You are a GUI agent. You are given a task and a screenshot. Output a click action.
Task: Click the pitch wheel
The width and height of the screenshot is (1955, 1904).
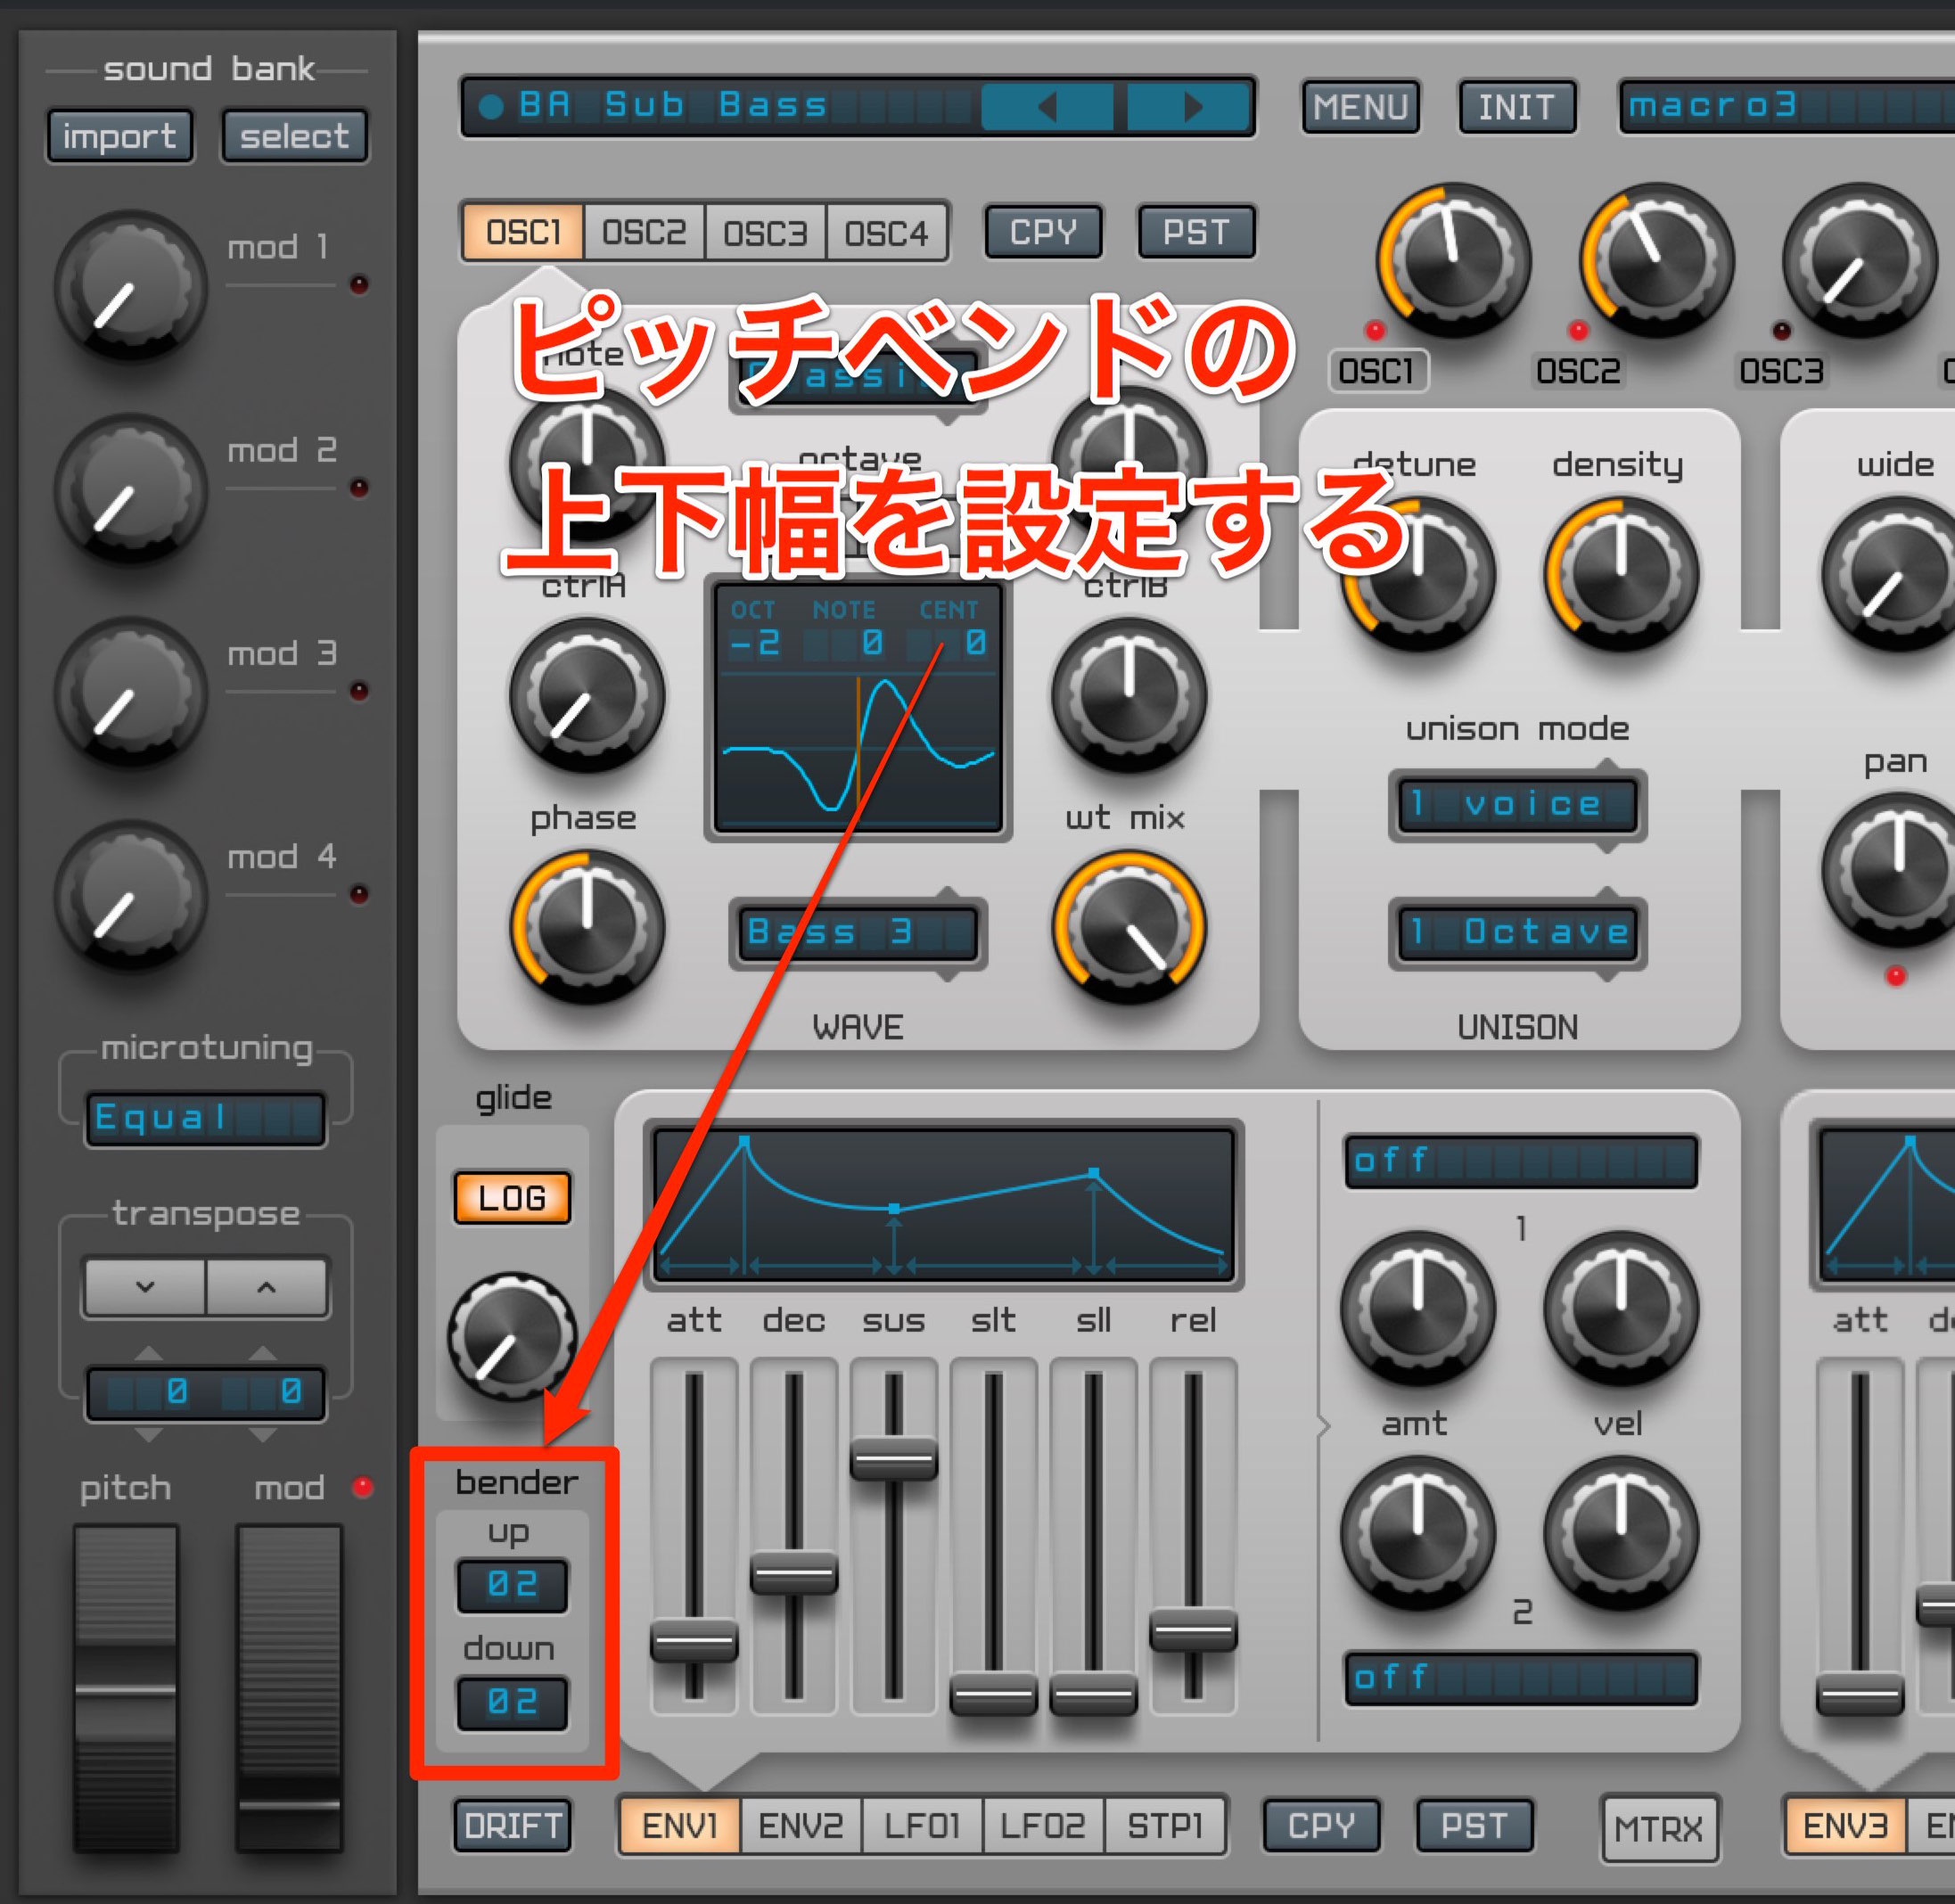point(125,1689)
